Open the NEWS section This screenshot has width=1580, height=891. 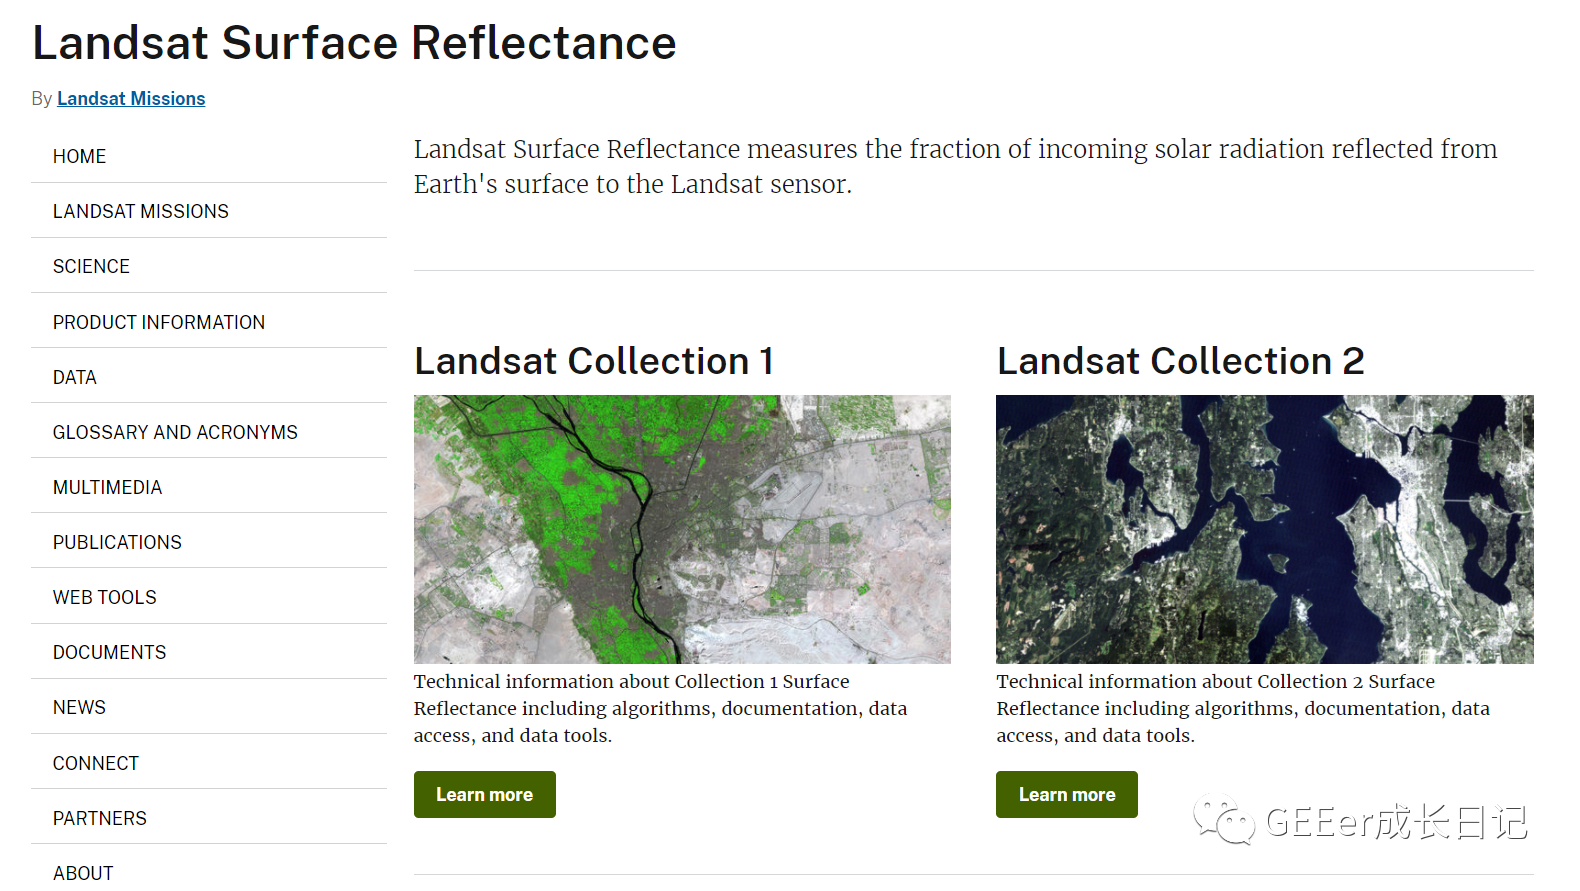(79, 707)
